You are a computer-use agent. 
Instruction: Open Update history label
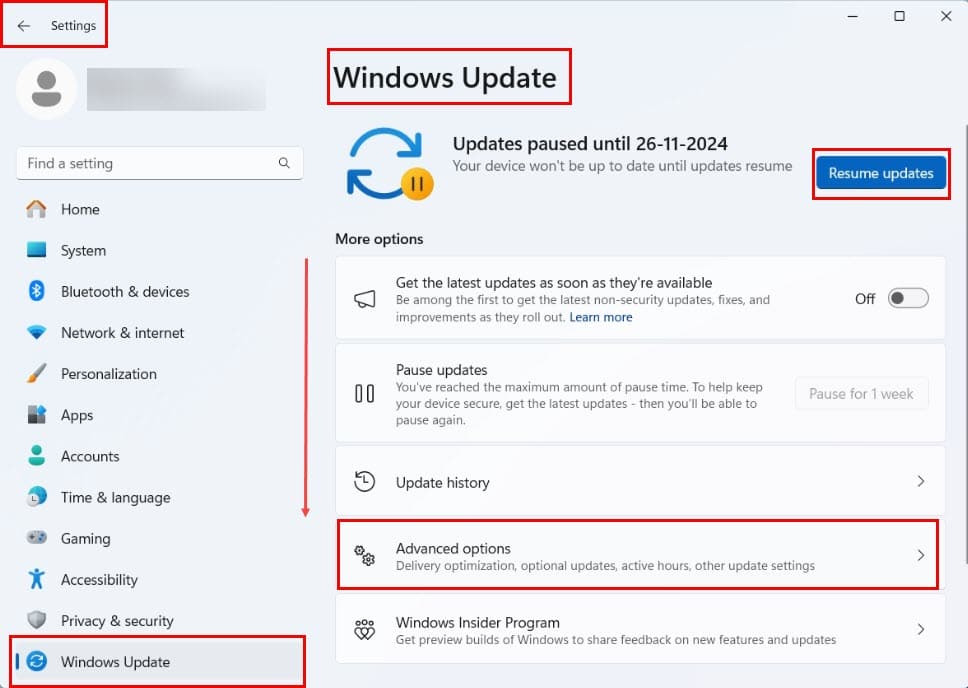click(443, 482)
